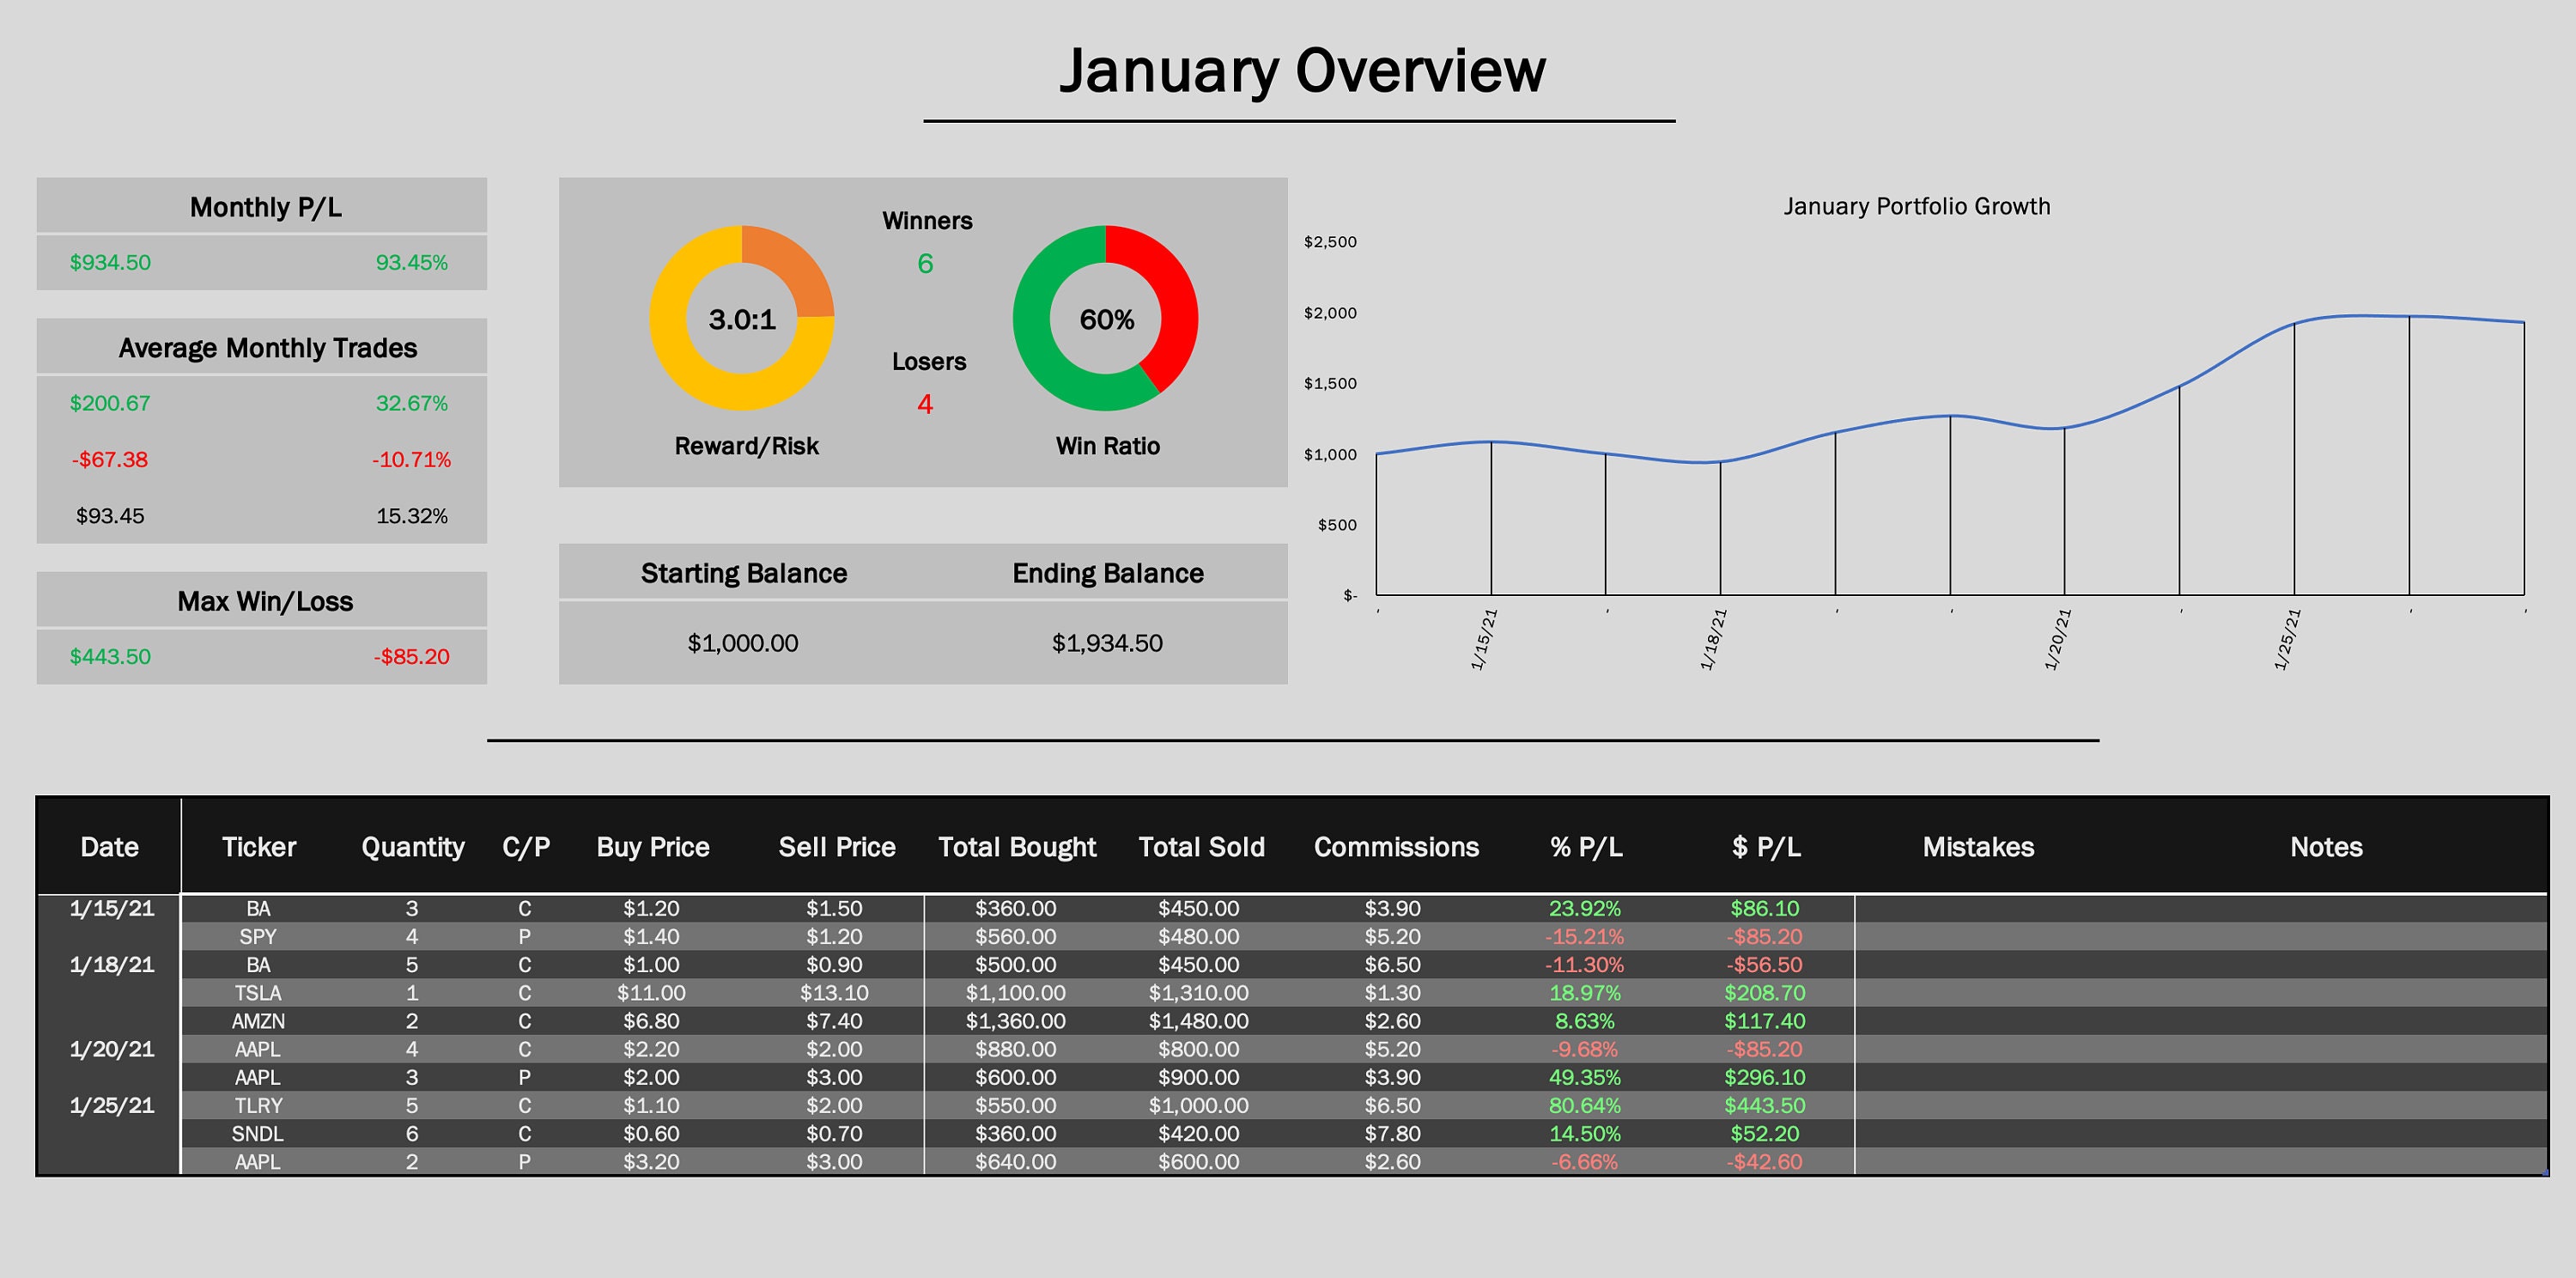This screenshot has height=1278, width=2576.
Task: Select the TSLA ticker cell
Action: [x=259, y=993]
